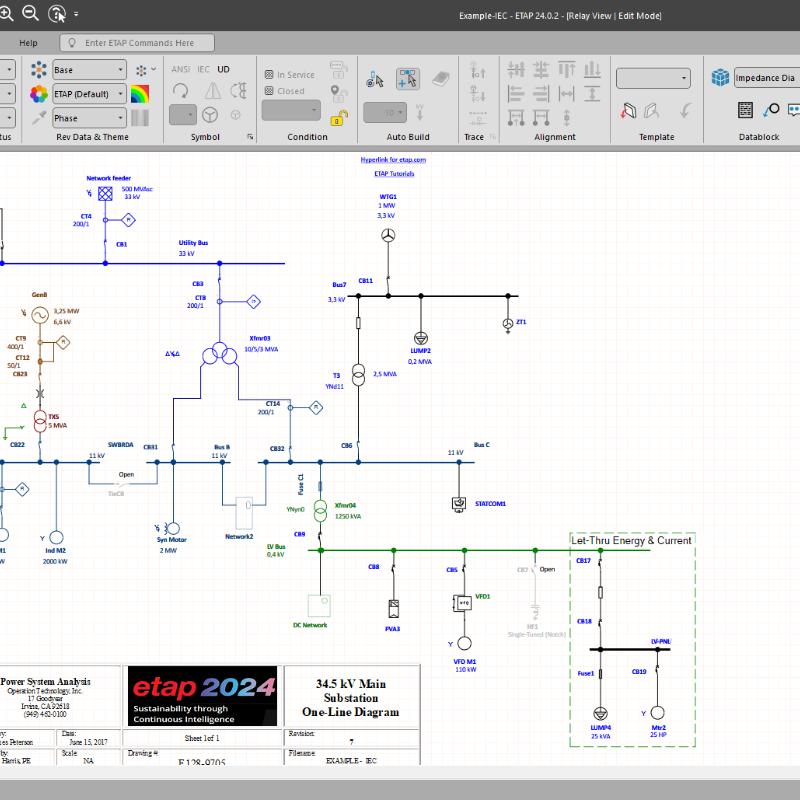Click the zoom in magnifier icon
Viewport: 800px width, 800px height.
pos(5,13)
